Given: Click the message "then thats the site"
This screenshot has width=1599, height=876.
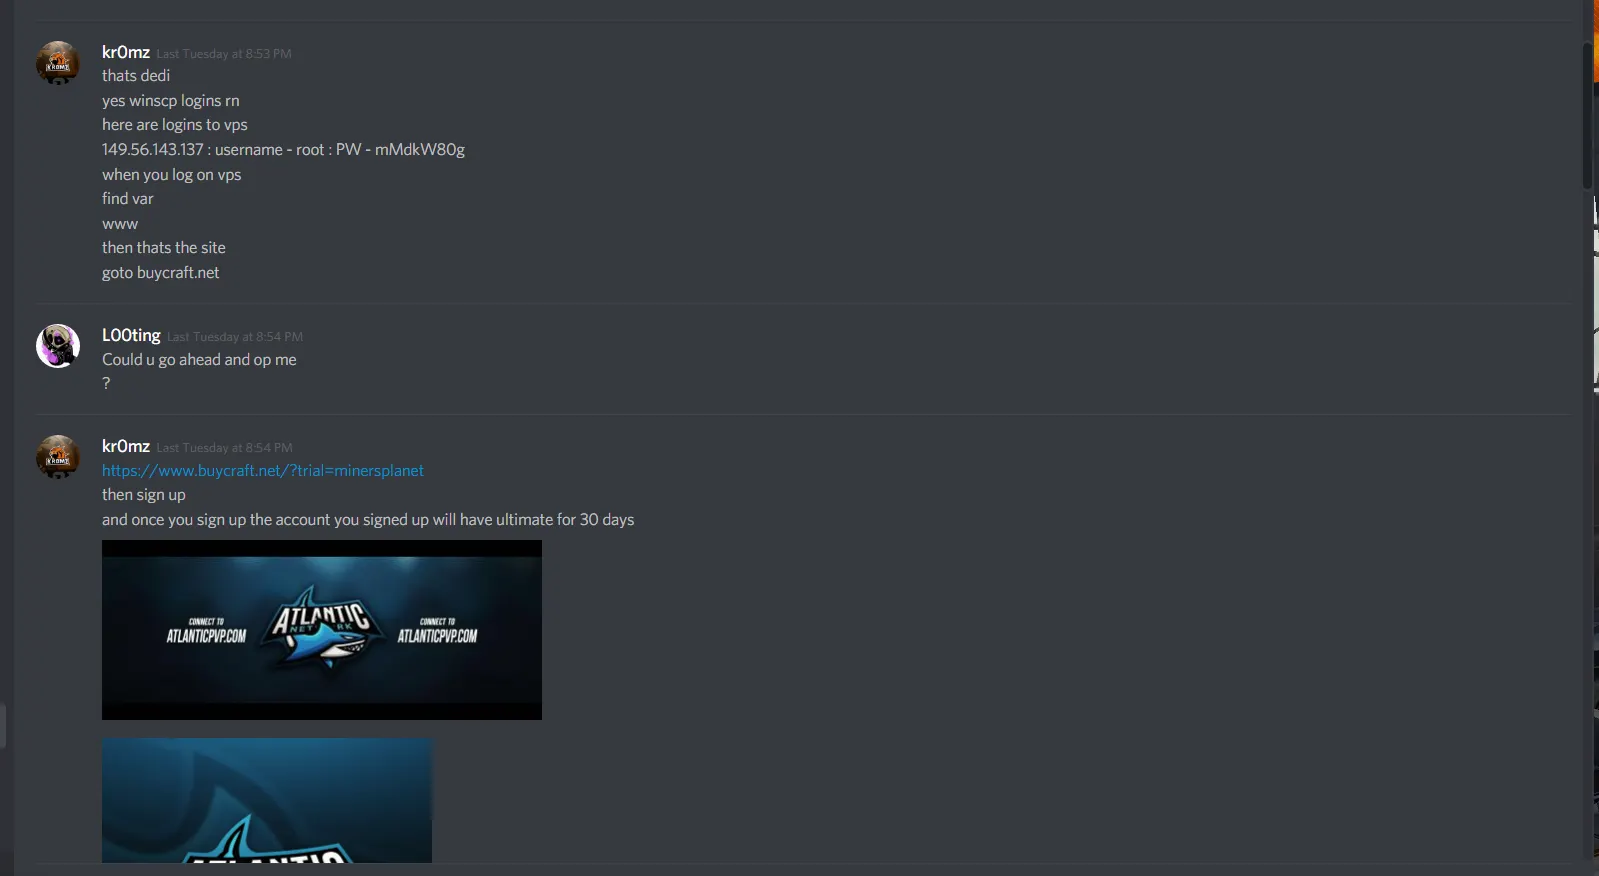Looking at the screenshot, I should pos(164,248).
